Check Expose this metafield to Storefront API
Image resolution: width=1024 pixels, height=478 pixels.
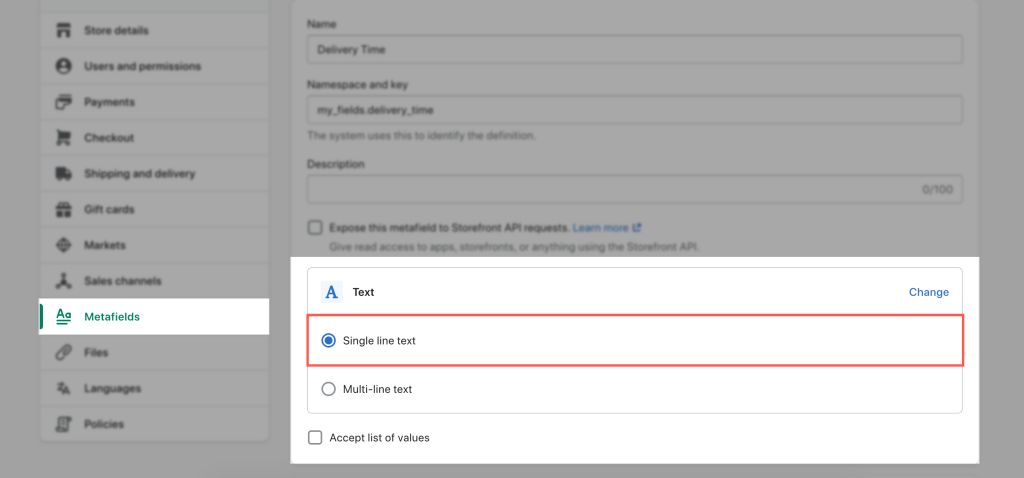(x=315, y=228)
